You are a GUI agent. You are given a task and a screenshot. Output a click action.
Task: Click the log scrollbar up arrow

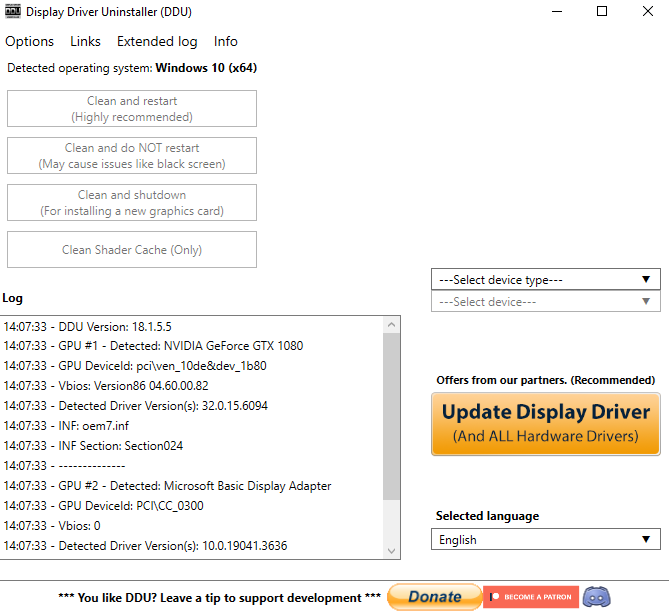pyautogui.click(x=391, y=325)
